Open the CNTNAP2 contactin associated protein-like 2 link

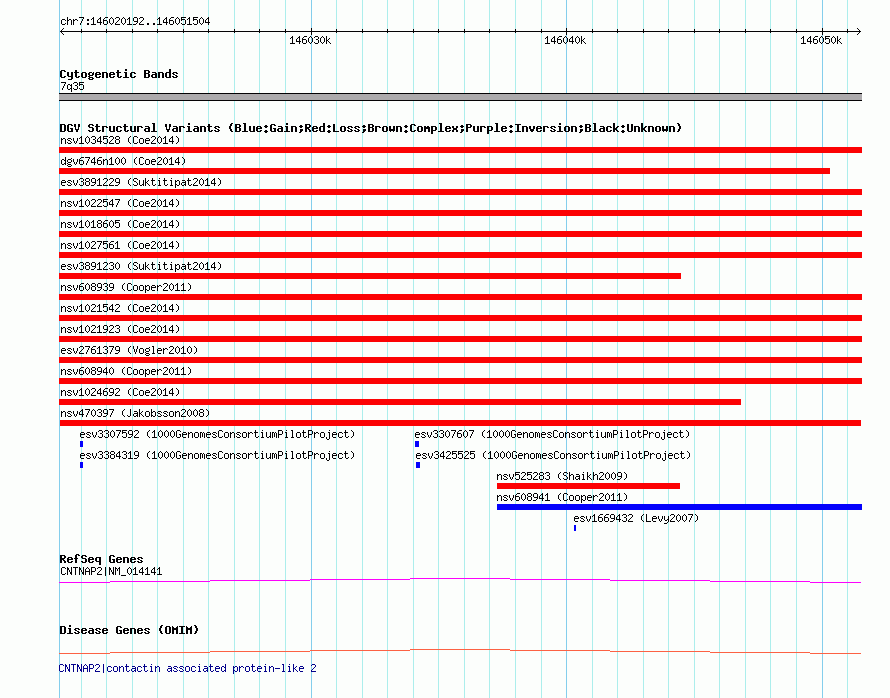188,668
